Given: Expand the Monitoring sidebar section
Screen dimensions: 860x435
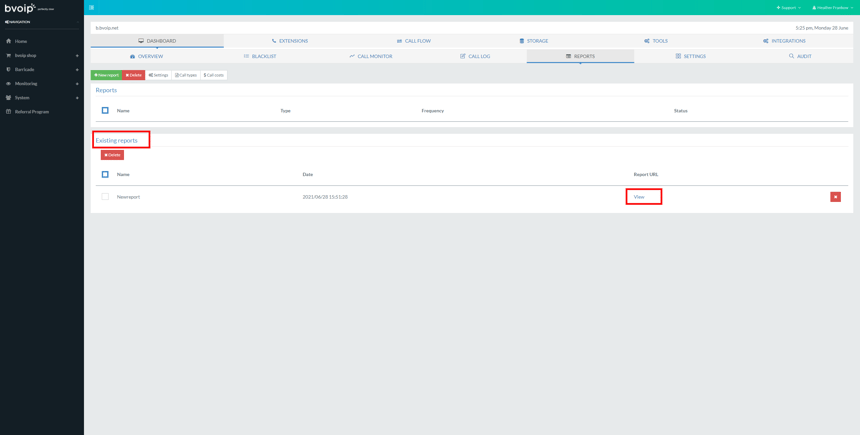Looking at the screenshot, I should pyautogui.click(x=25, y=84).
